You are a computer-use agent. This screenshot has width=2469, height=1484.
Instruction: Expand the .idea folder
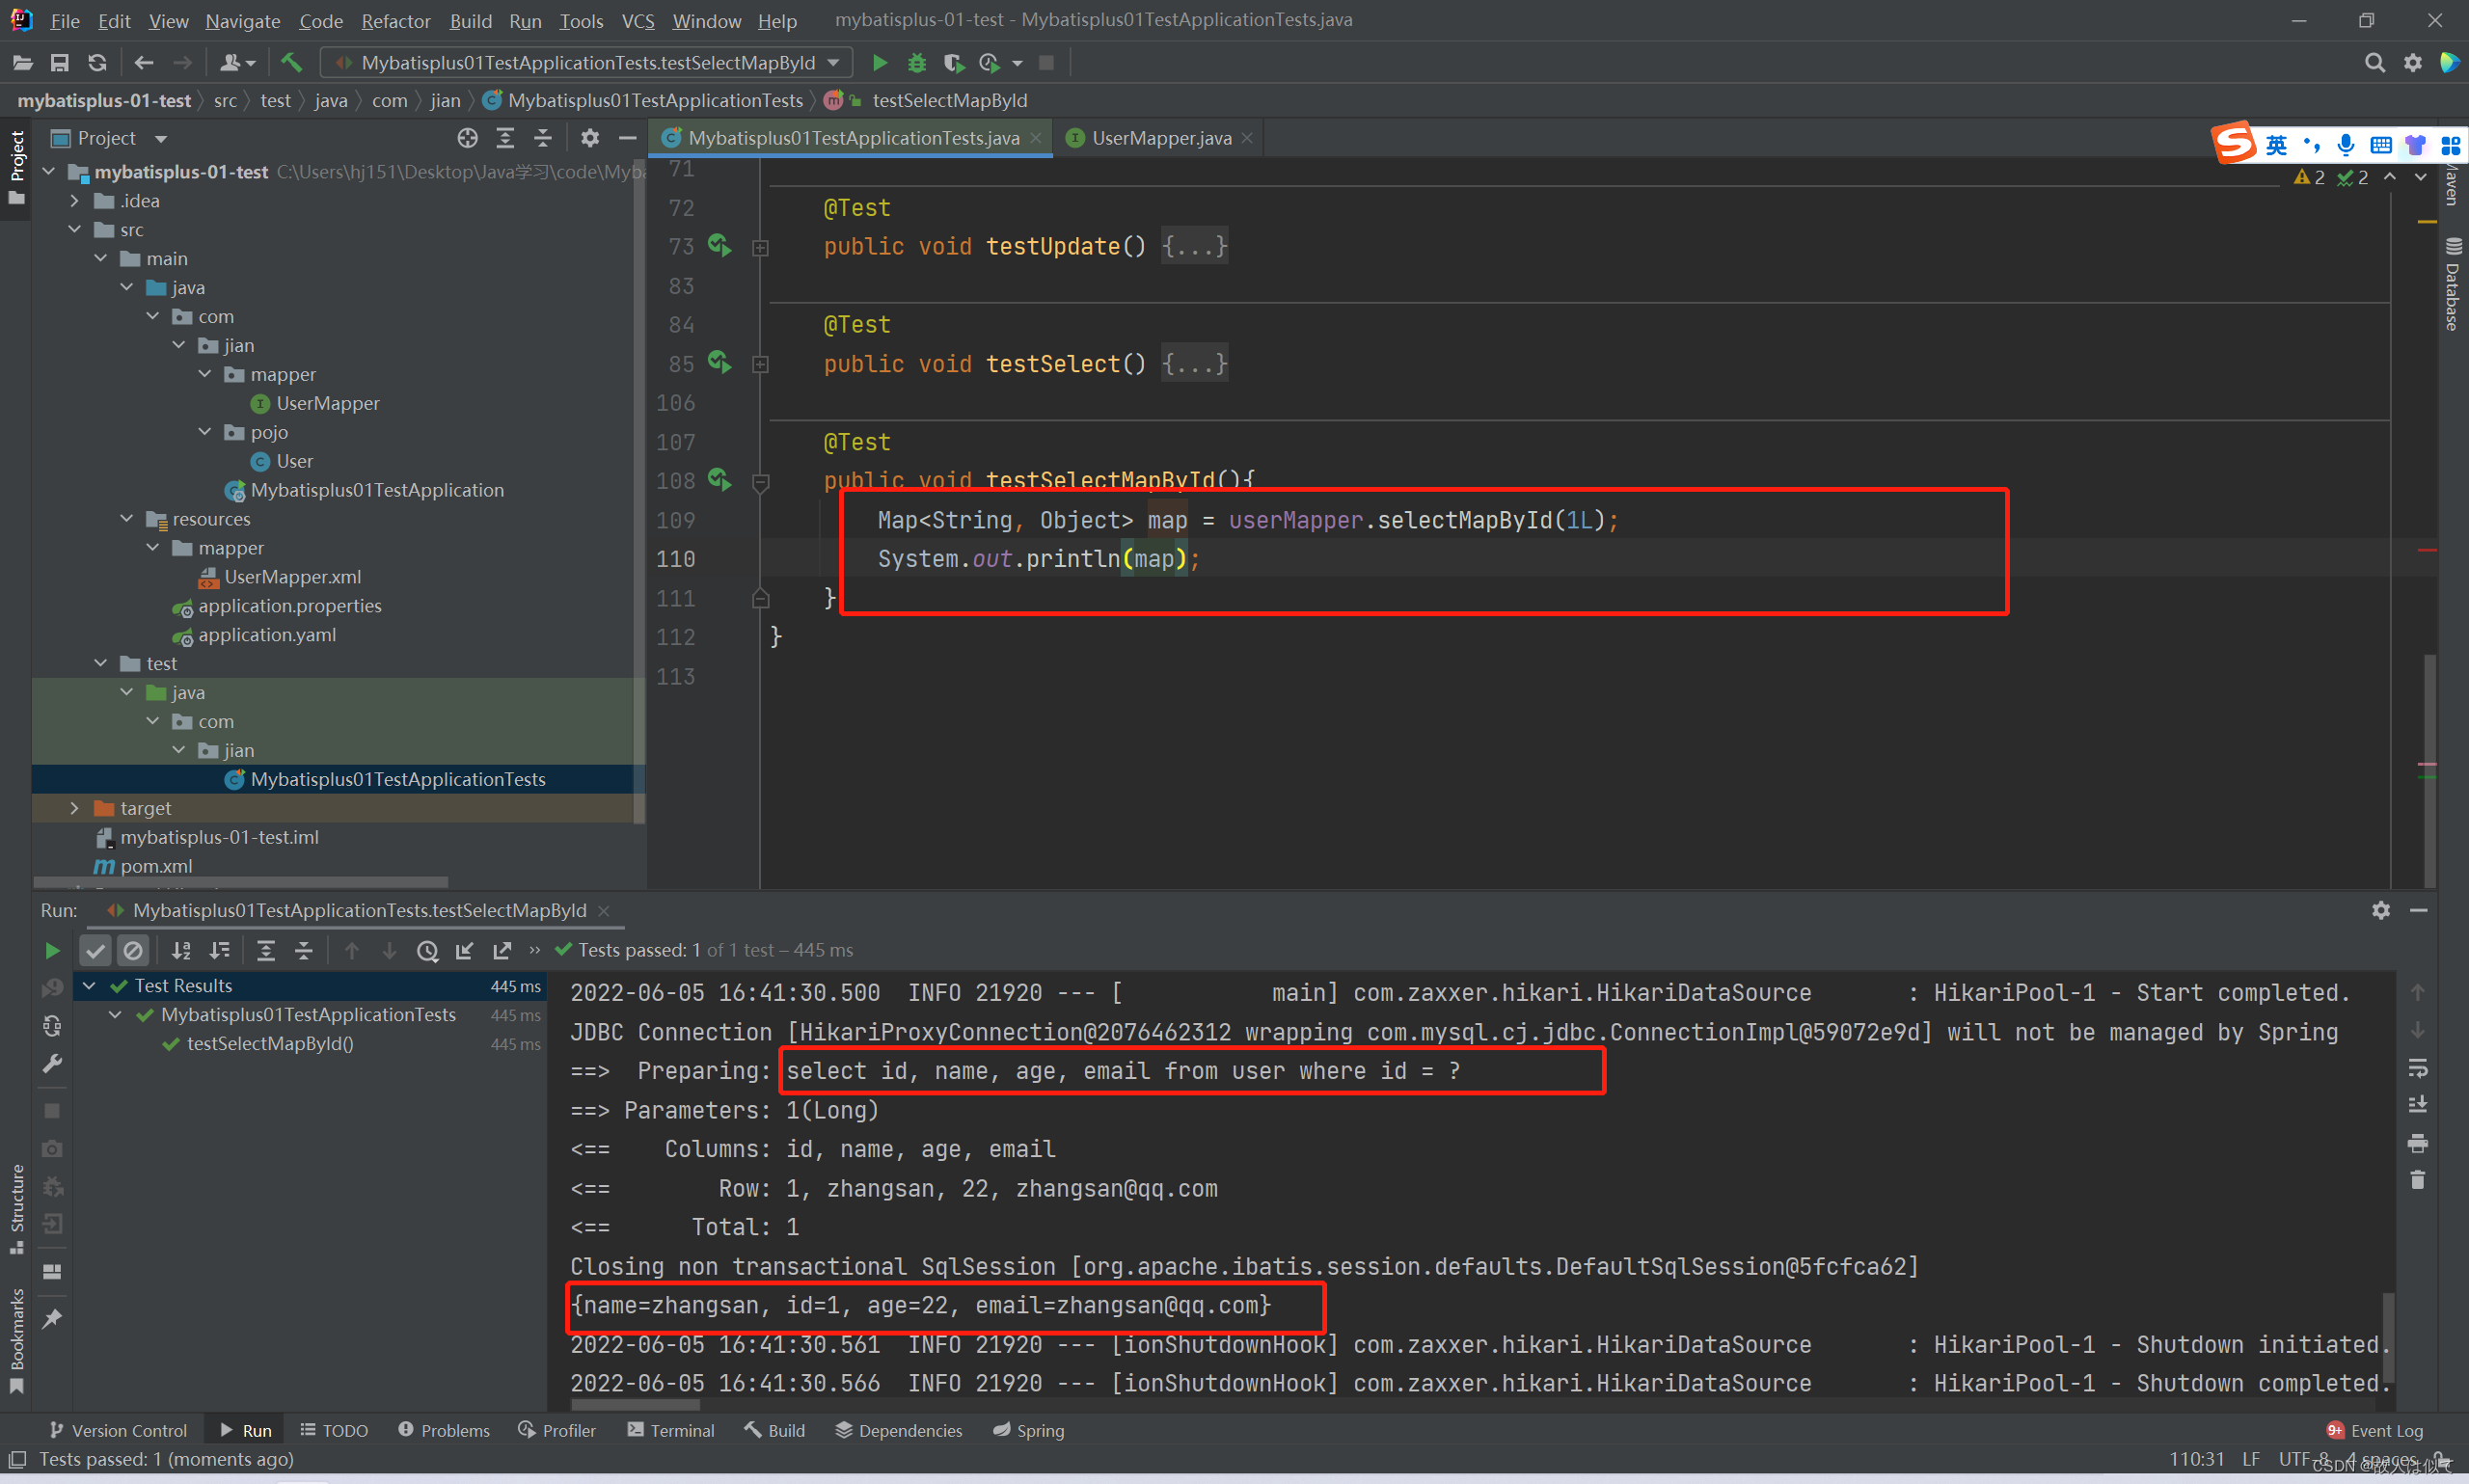coord(74,201)
